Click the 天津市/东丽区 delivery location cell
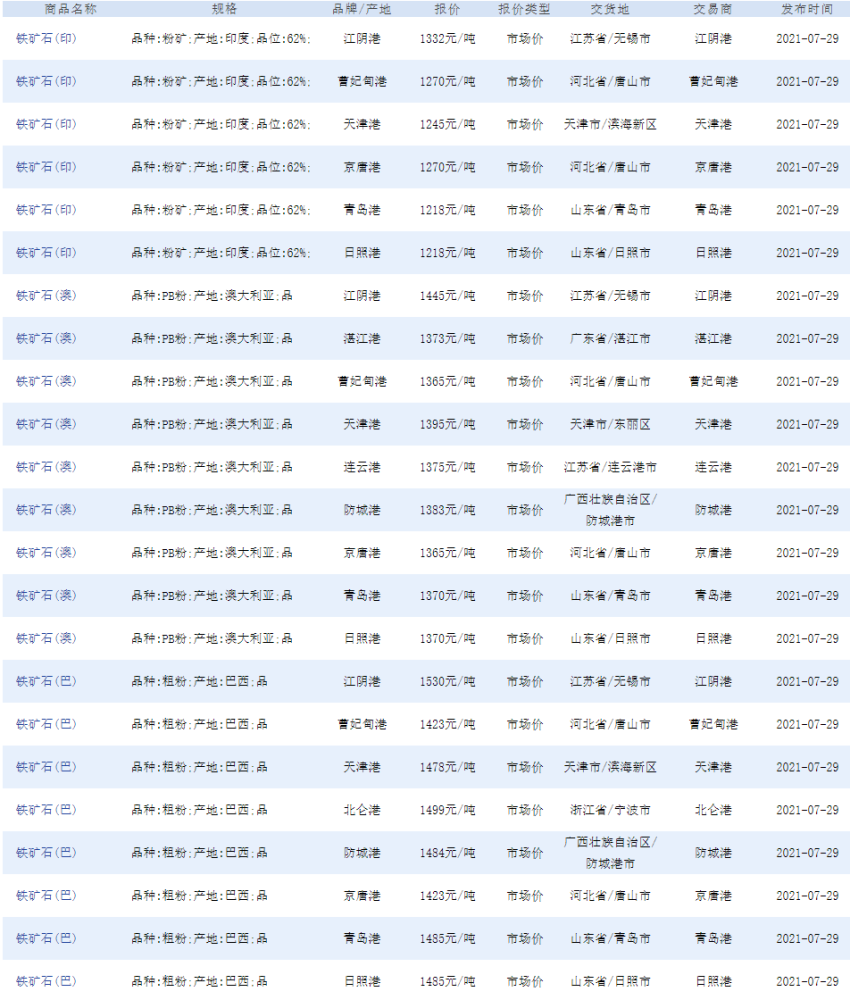 click(610, 425)
